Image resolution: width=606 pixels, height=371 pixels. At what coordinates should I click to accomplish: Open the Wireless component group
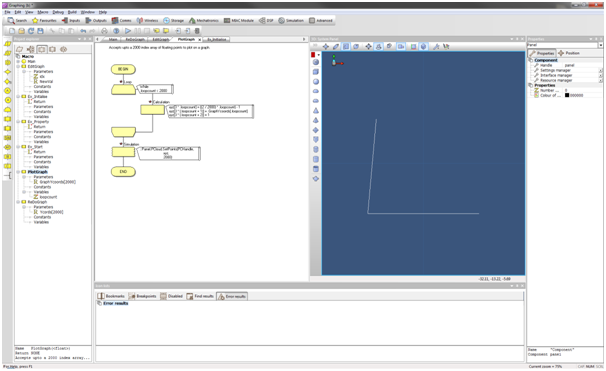147,20
